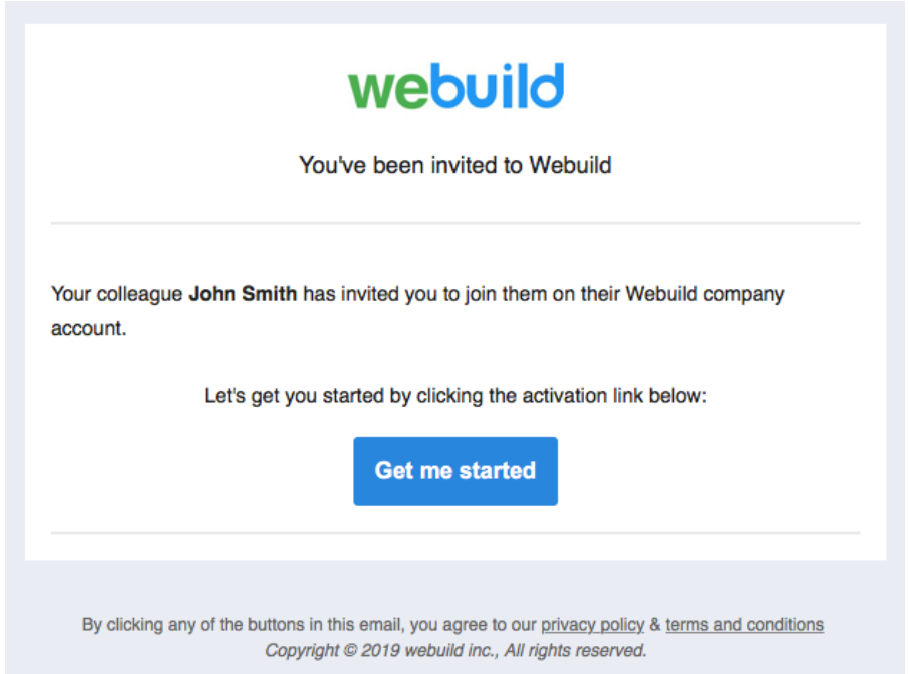Click the copyright © symbol
Viewport: 908px width, 674px height.
[x=350, y=650]
